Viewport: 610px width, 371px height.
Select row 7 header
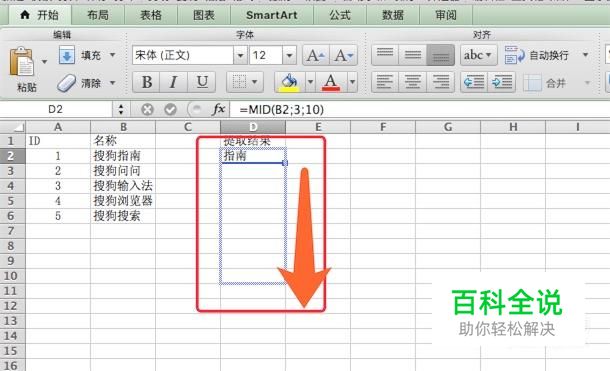pyautogui.click(x=12, y=231)
